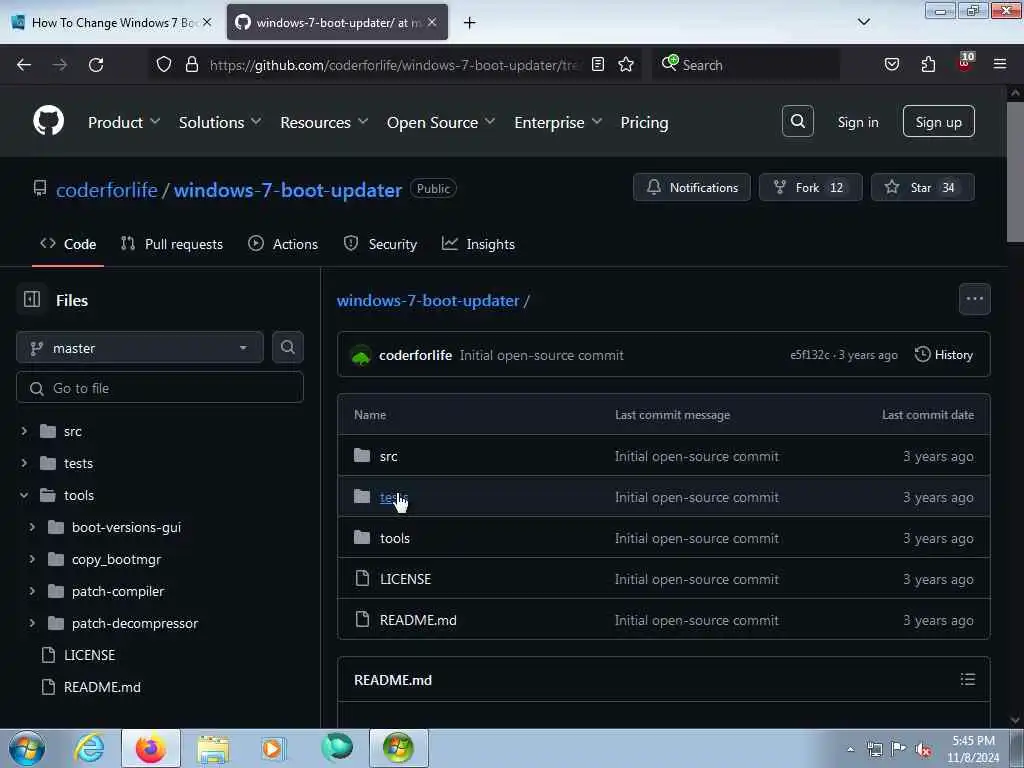This screenshot has height=768, width=1024.
Task: Open the GitHub search magnifier button
Action: click(797, 121)
